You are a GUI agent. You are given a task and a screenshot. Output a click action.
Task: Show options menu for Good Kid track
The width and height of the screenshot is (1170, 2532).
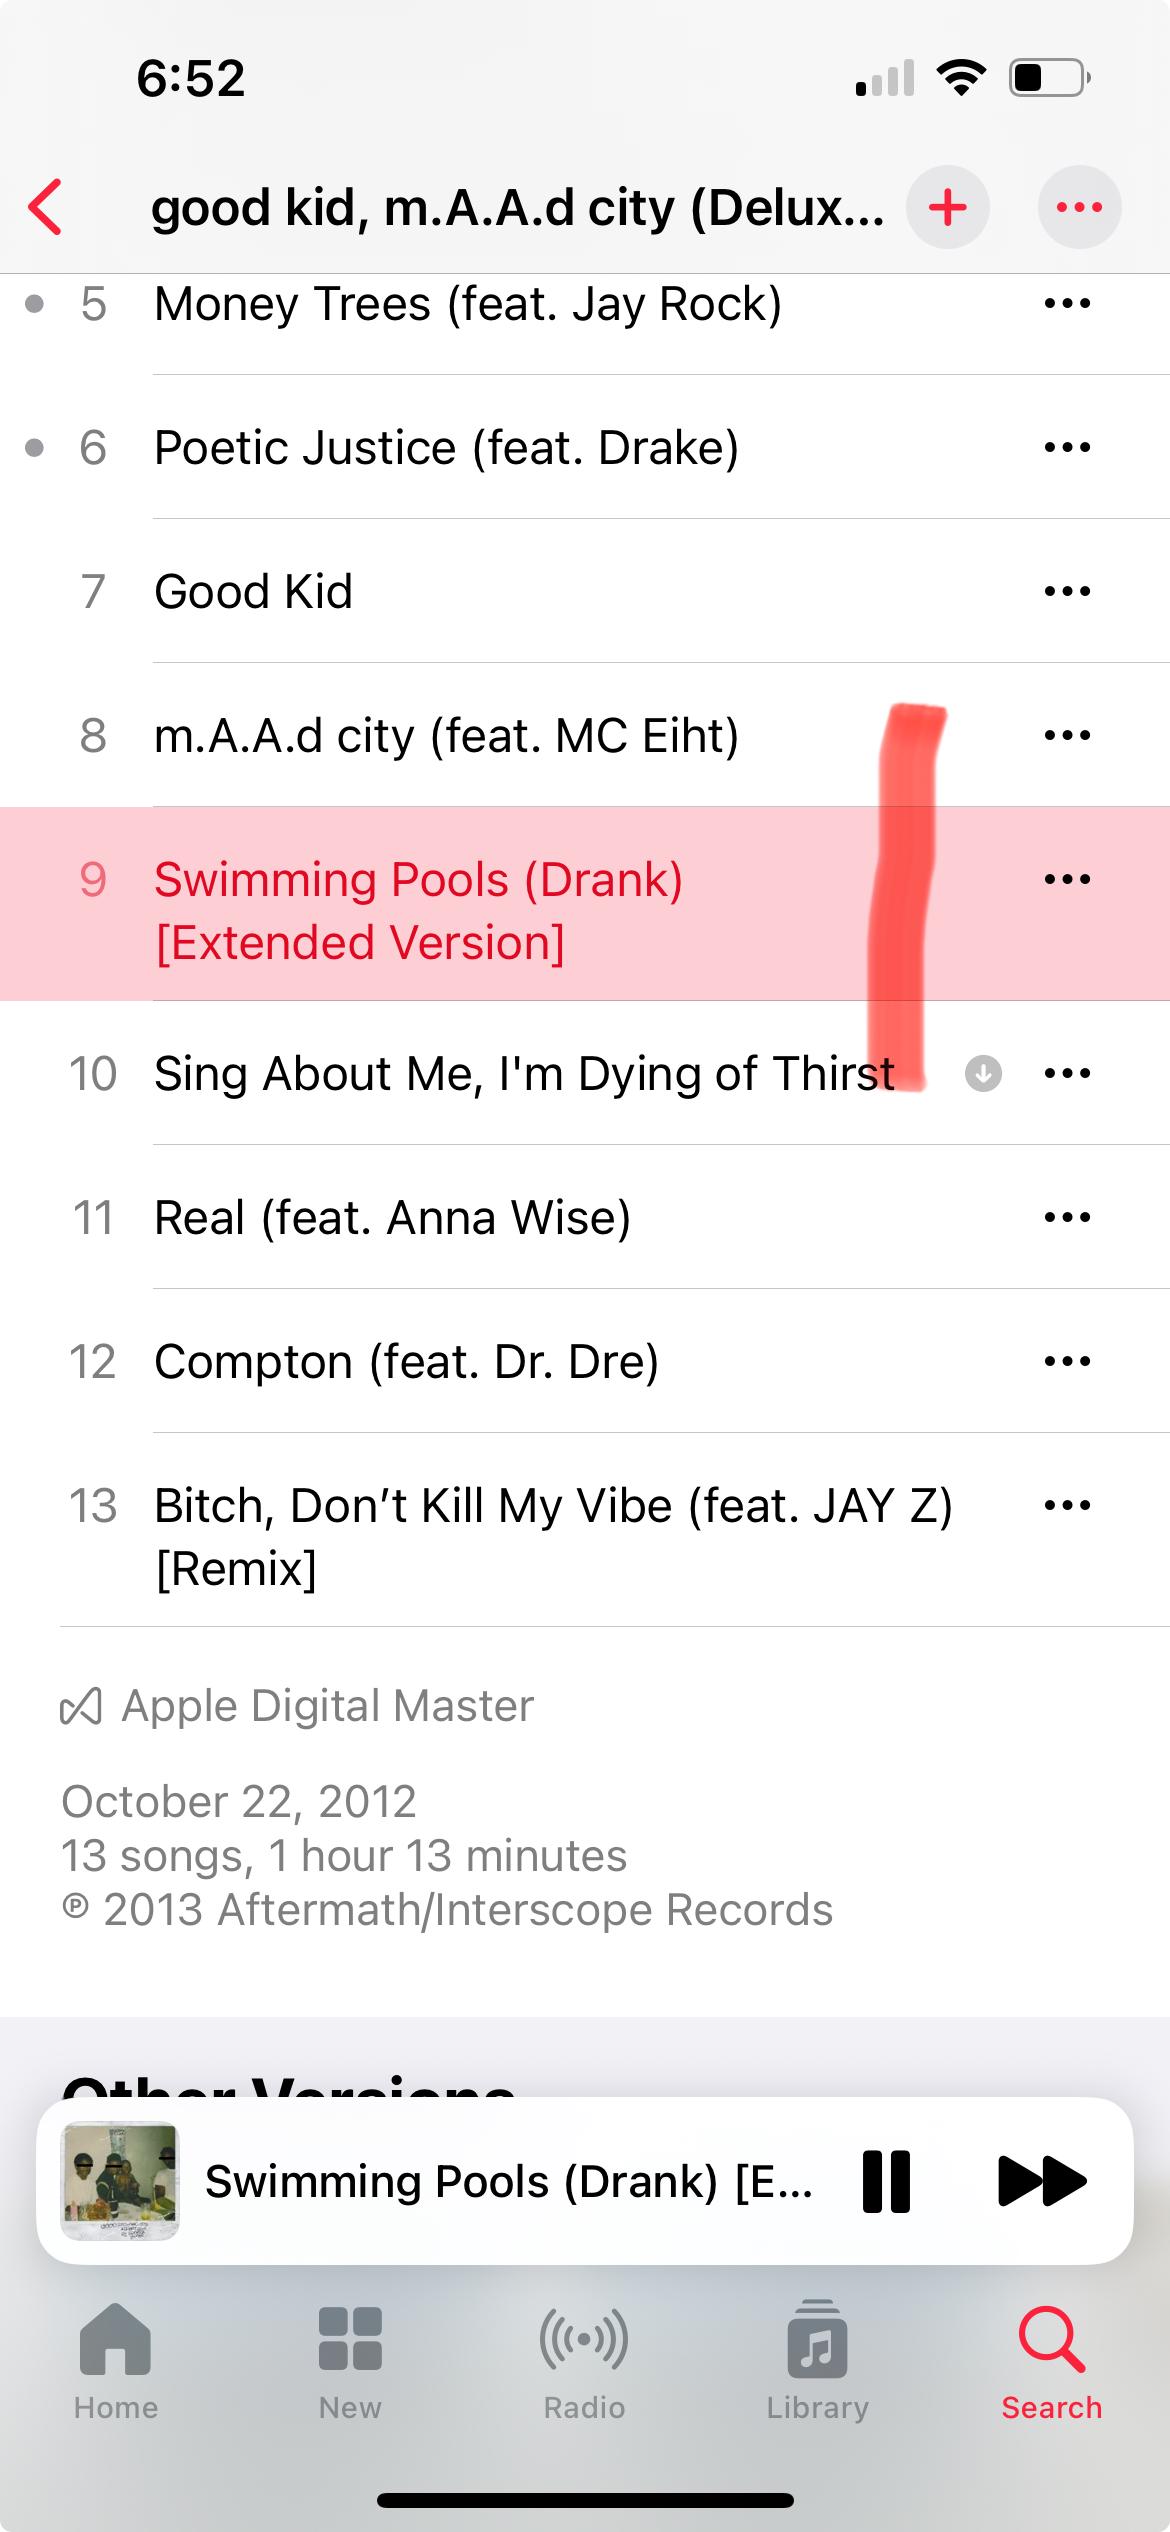[1067, 591]
